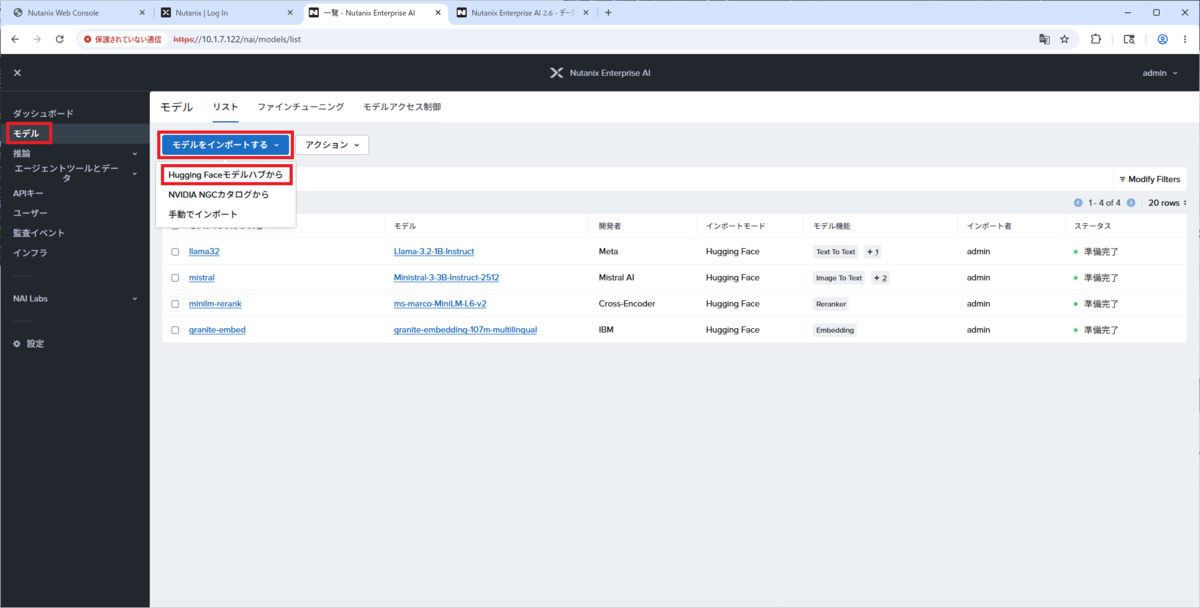
Task: Select the minilm-rerank row checkbox
Action: tap(175, 304)
